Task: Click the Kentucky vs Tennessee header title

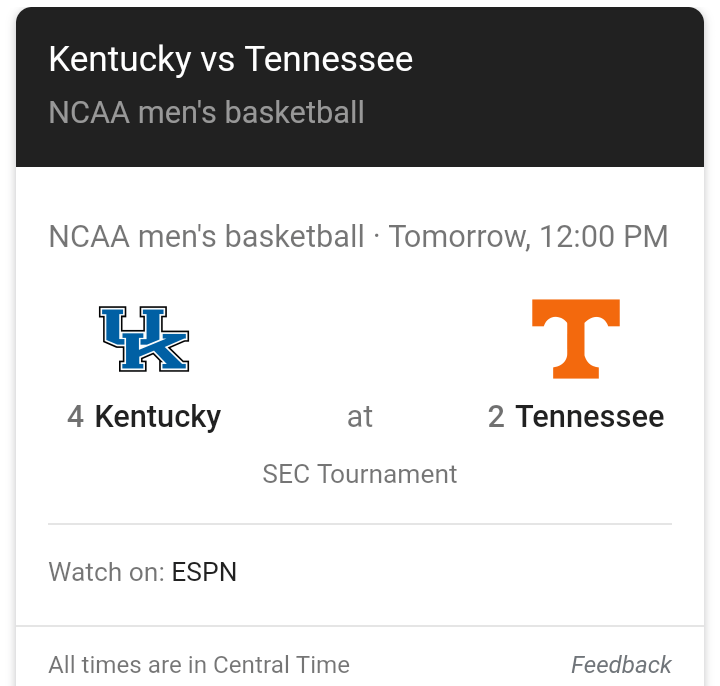Action: 230,59
